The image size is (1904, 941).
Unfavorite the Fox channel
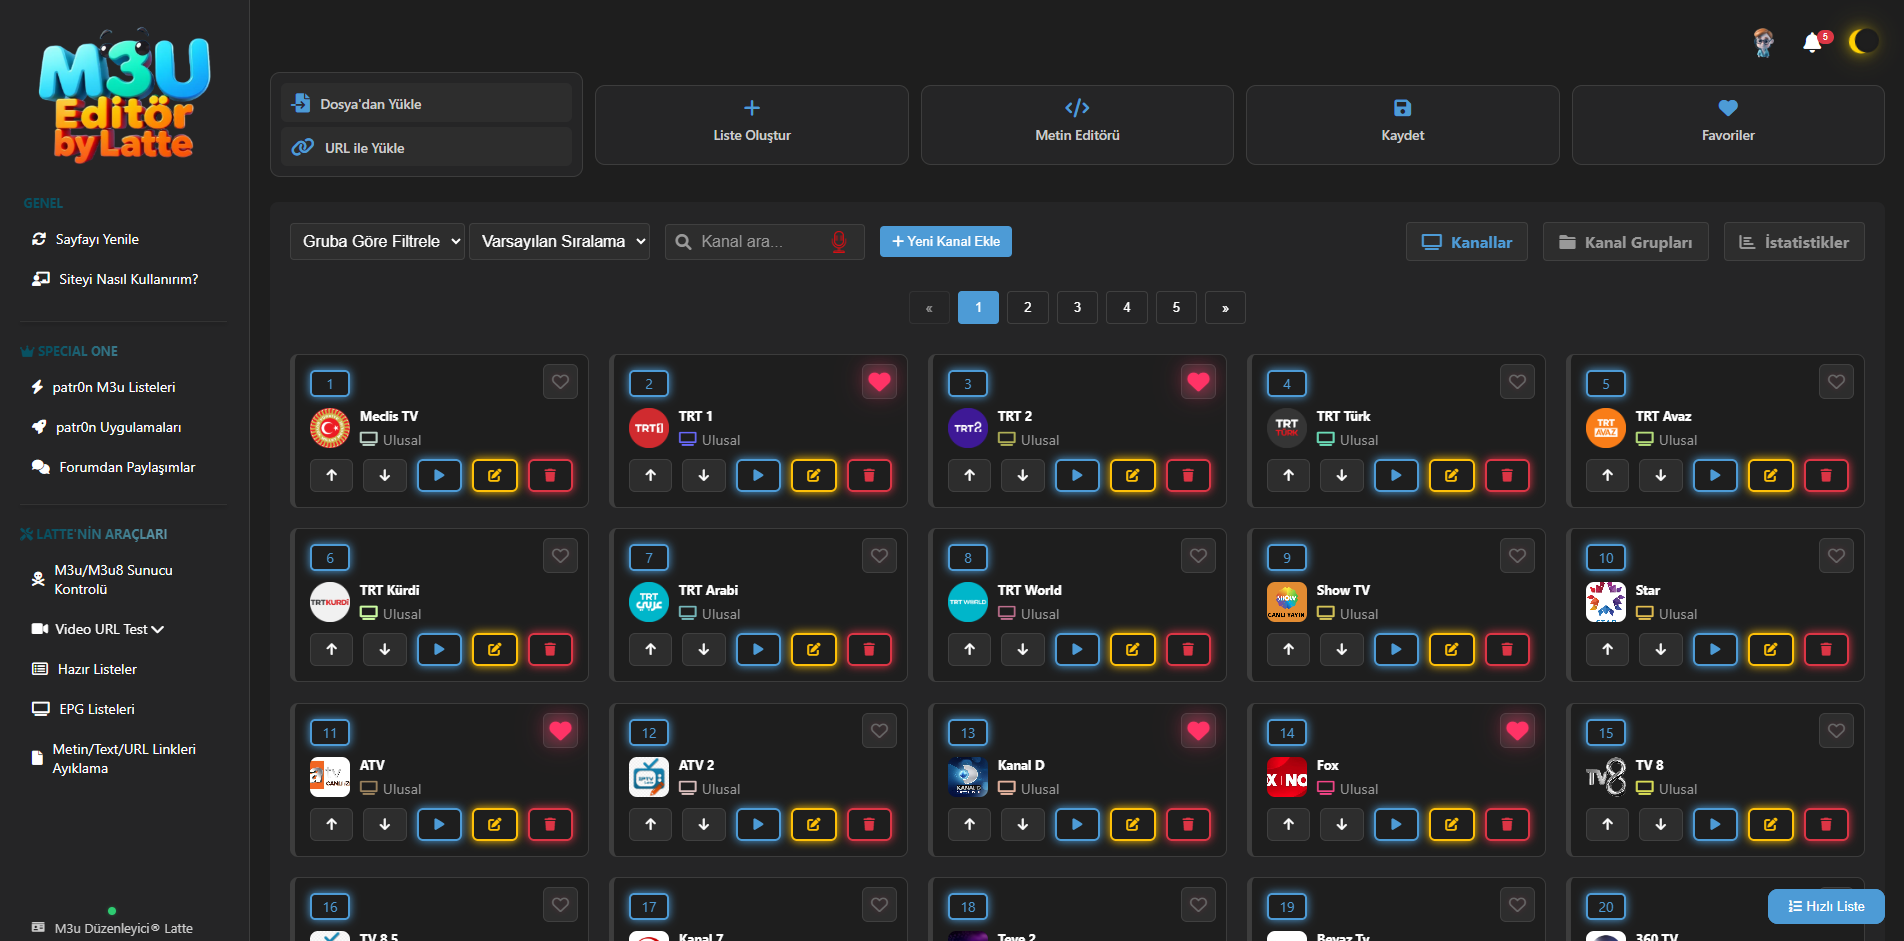pos(1517,730)
